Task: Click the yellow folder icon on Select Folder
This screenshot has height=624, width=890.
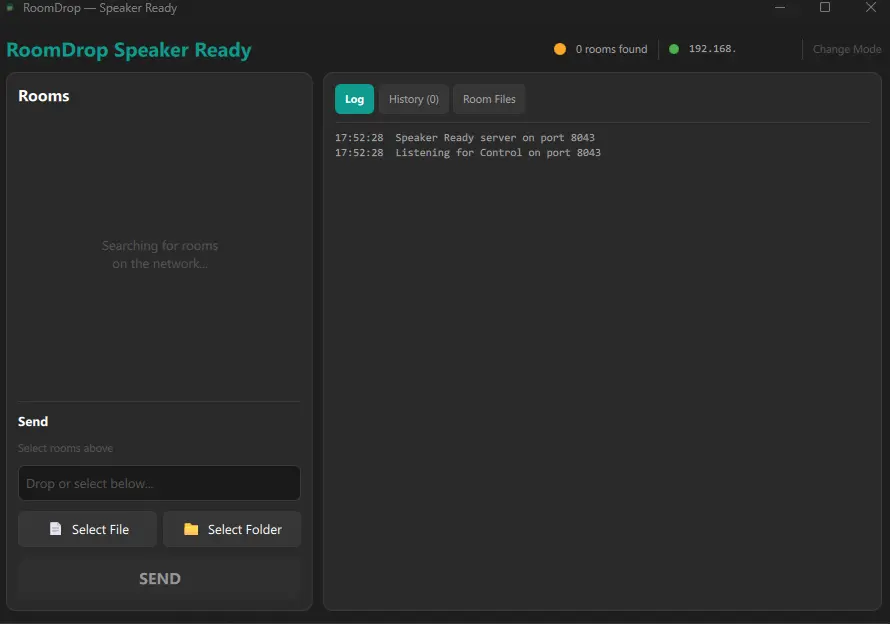Action: tap(191, 529)
